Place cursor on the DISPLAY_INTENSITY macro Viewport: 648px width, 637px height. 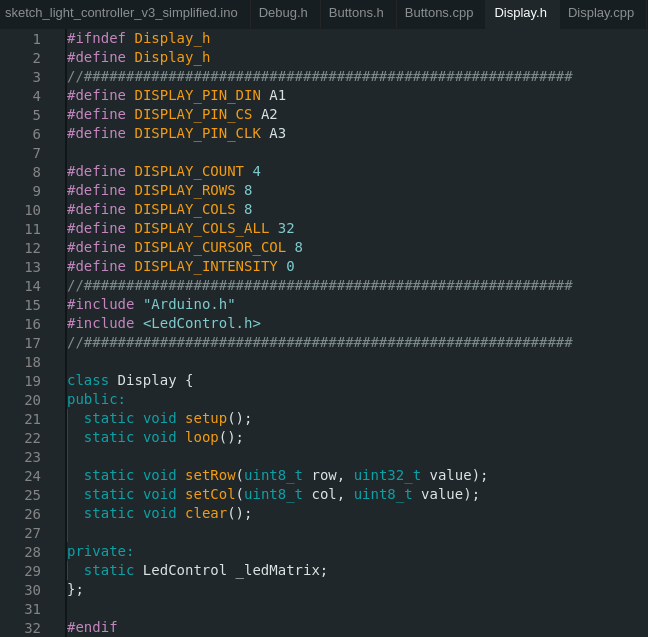(205, 266)
